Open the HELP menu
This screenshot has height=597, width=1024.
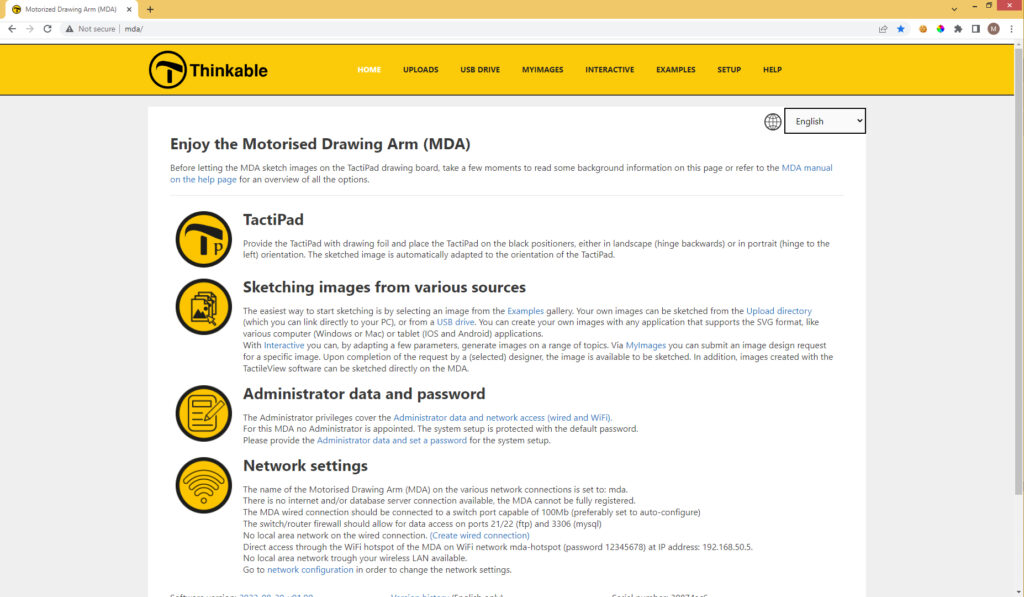click(772, 69)
